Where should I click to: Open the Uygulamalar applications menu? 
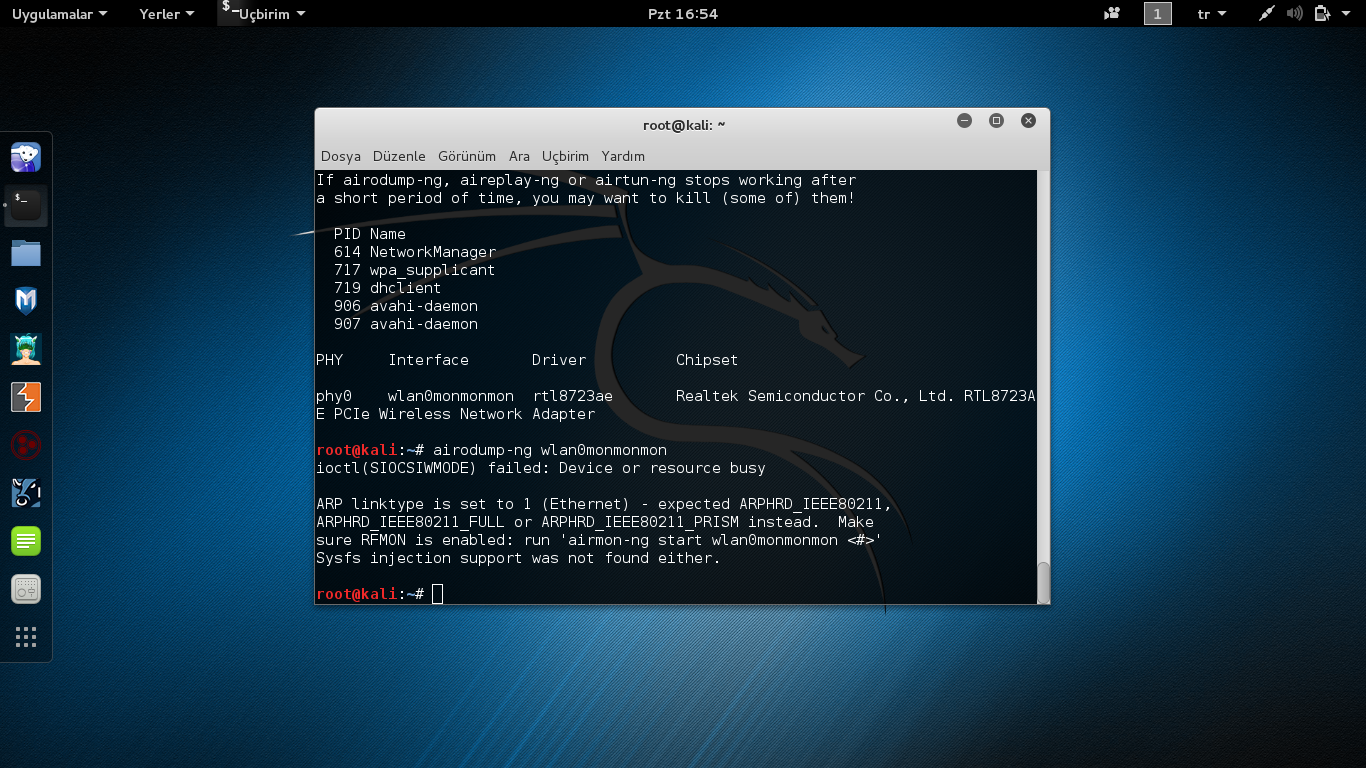tap(59, 14)
